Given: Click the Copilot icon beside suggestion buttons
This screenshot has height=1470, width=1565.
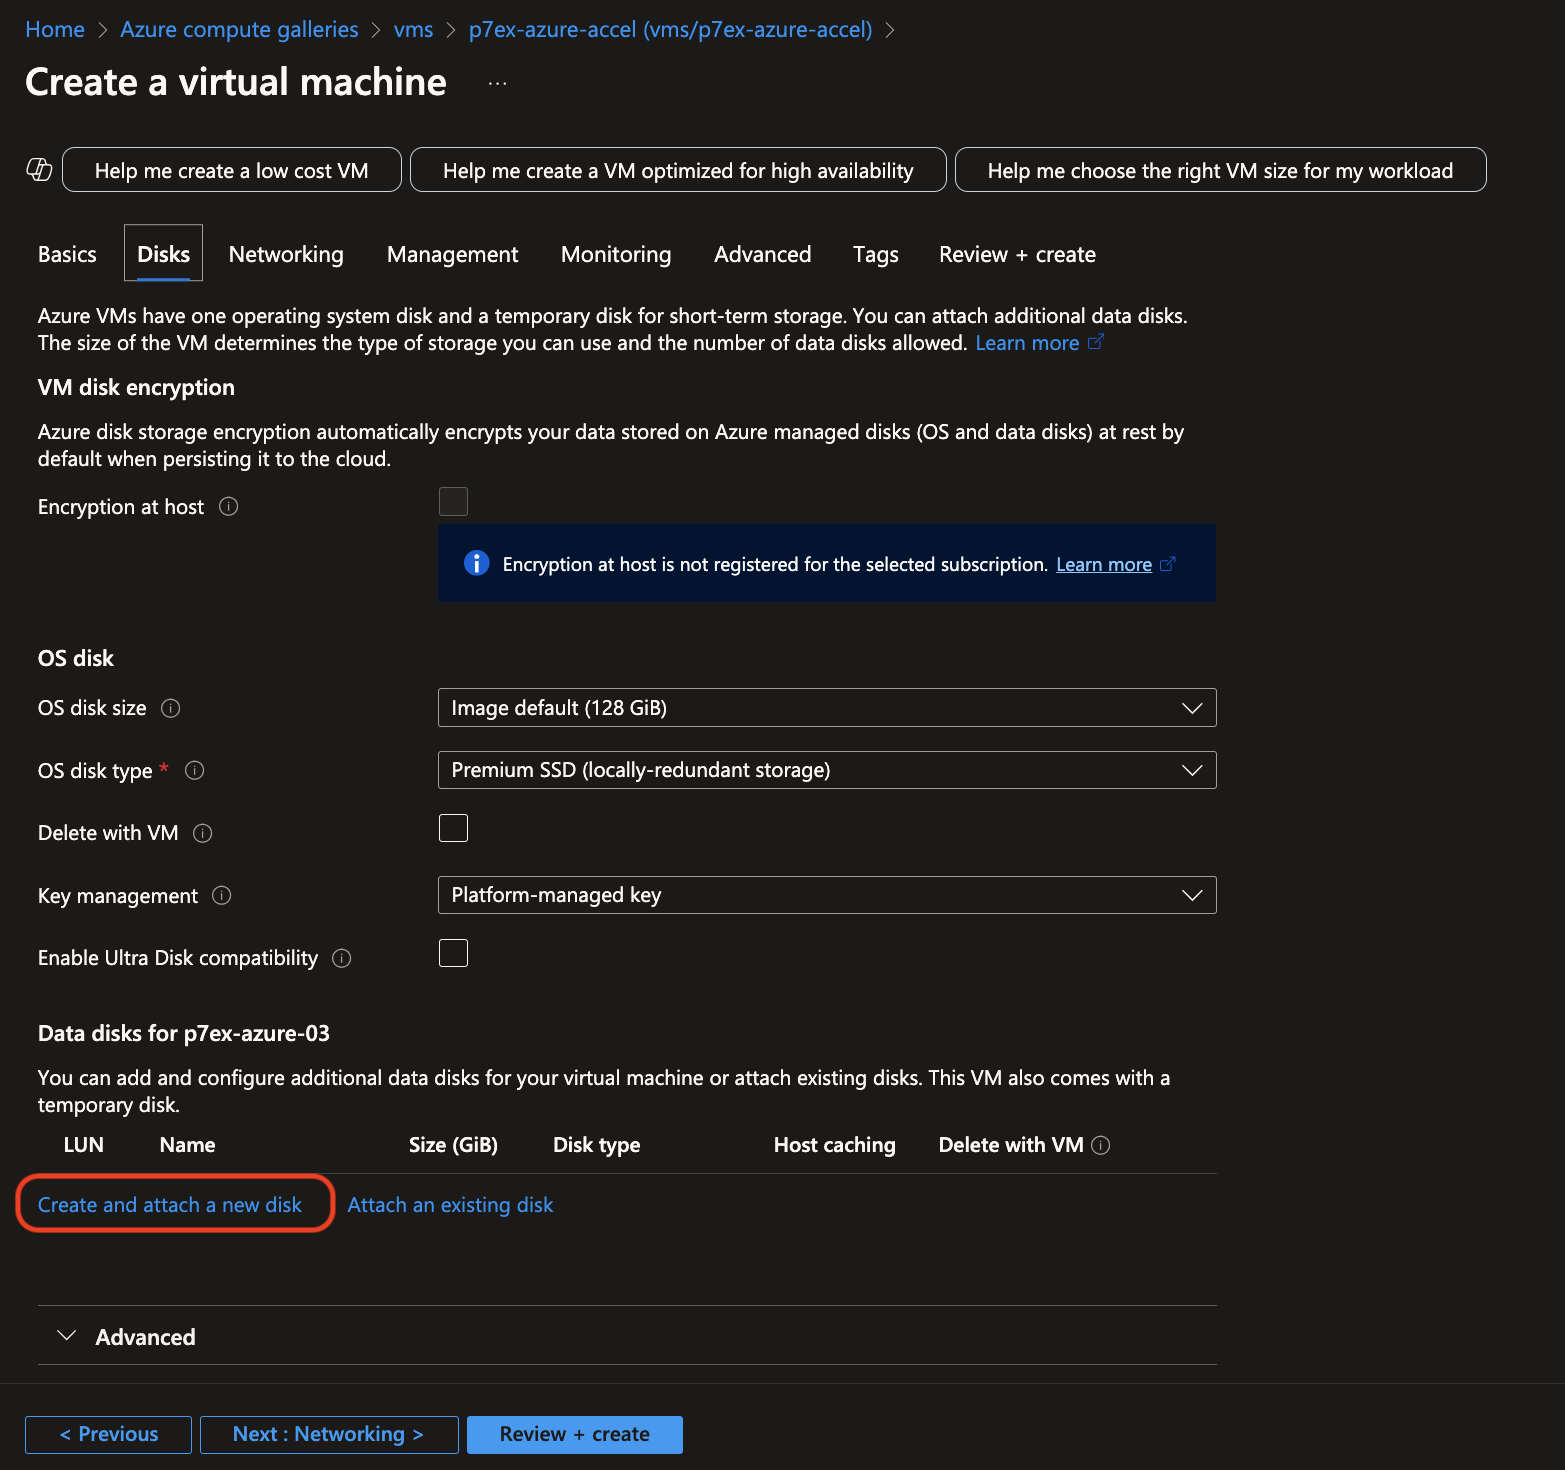Looking at the screenshot, I should [39, 170].
